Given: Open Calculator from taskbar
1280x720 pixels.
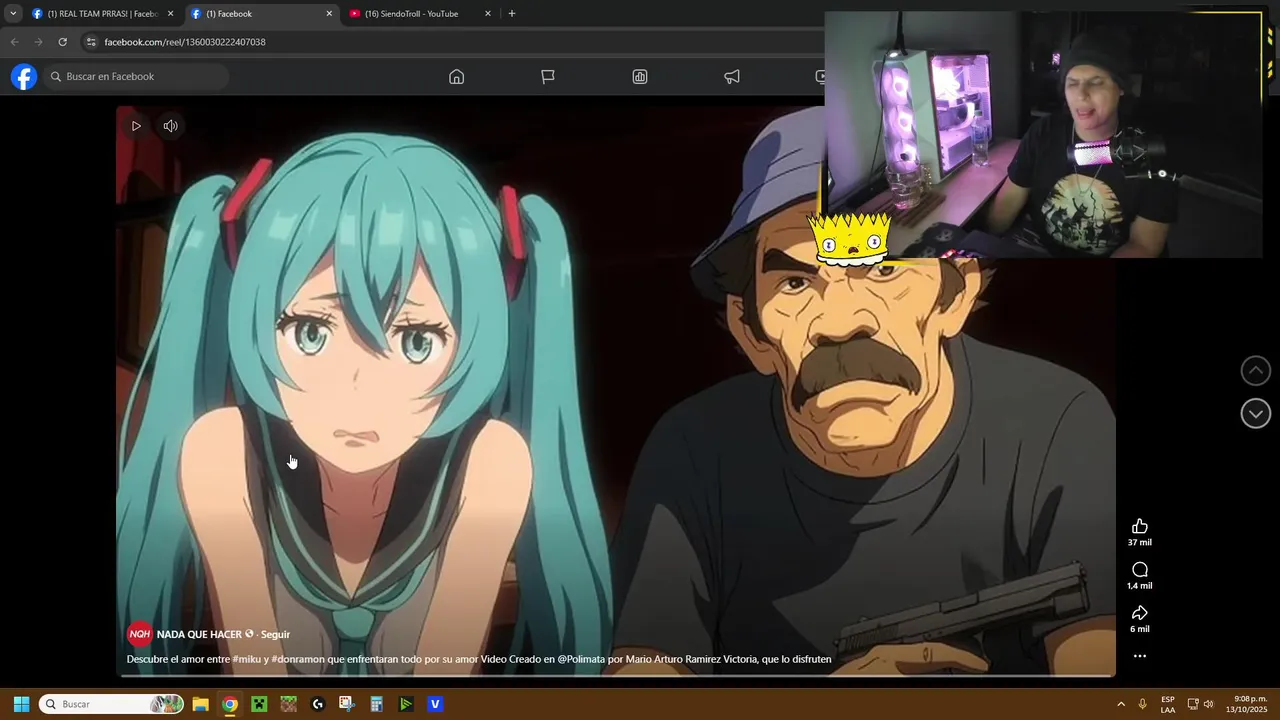Looking at the screenshot, I should click(376, 704).
